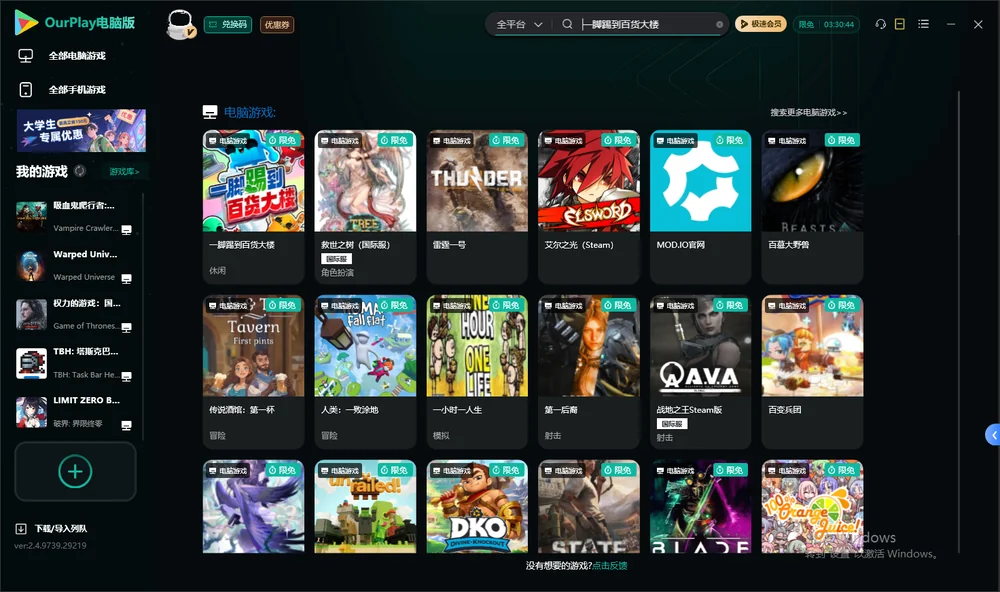1000x592 pixels.
Task: Click the search magnifier icon
Action: click(x=567, y=24)
